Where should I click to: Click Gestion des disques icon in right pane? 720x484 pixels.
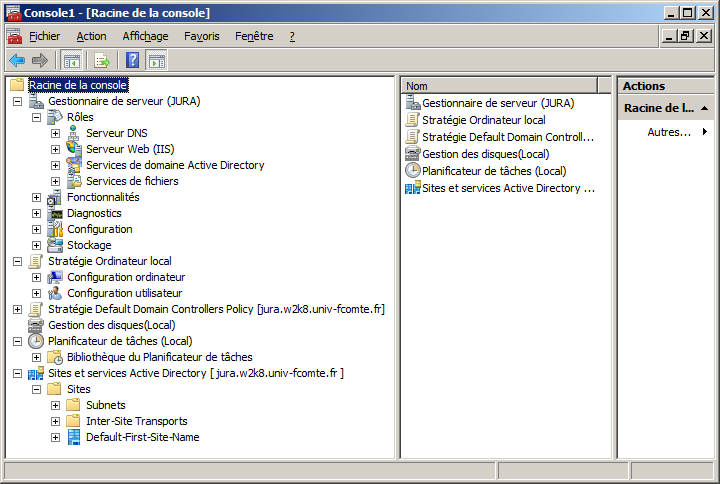[413, 154]
